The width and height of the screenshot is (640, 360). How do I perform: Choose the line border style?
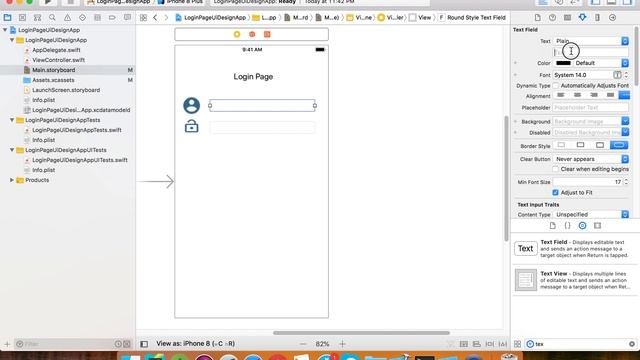(580, 145)
